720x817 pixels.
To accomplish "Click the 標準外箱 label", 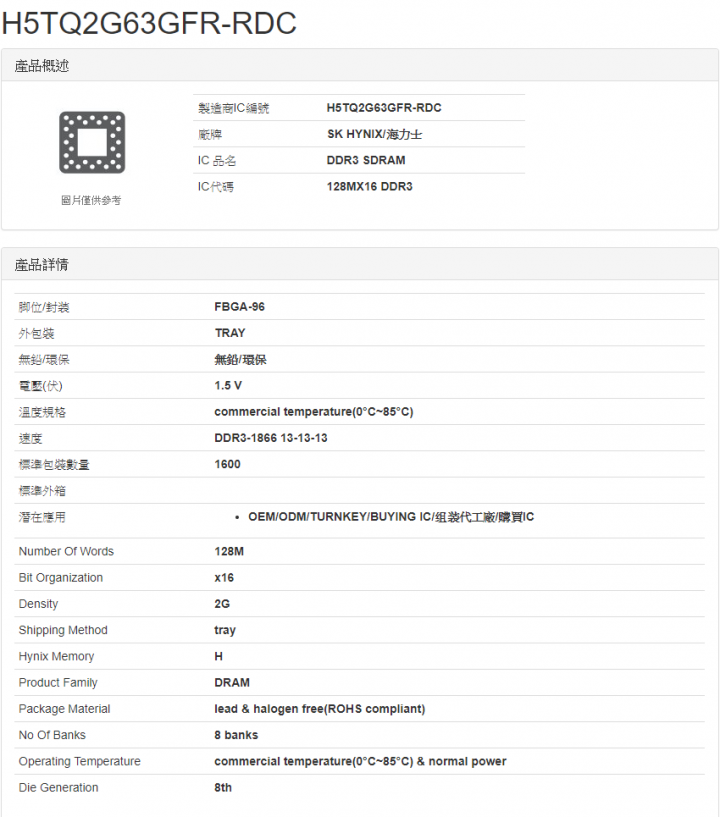I will (42, 491).
